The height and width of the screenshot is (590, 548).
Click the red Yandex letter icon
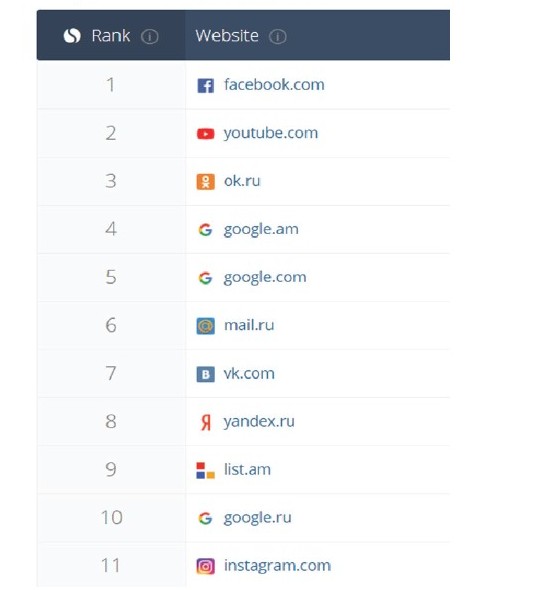pos(206,422)
